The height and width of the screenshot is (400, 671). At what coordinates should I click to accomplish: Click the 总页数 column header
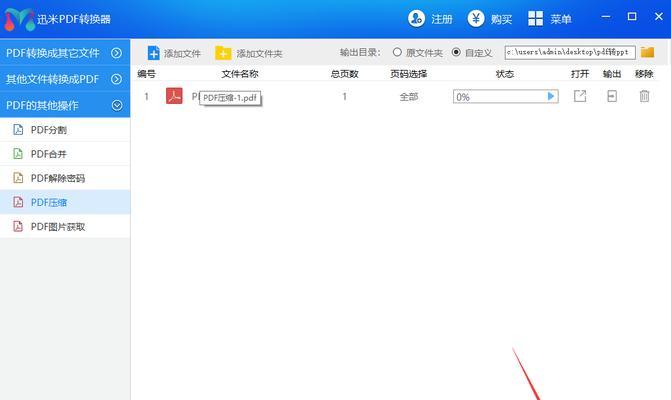pos(344,74)
